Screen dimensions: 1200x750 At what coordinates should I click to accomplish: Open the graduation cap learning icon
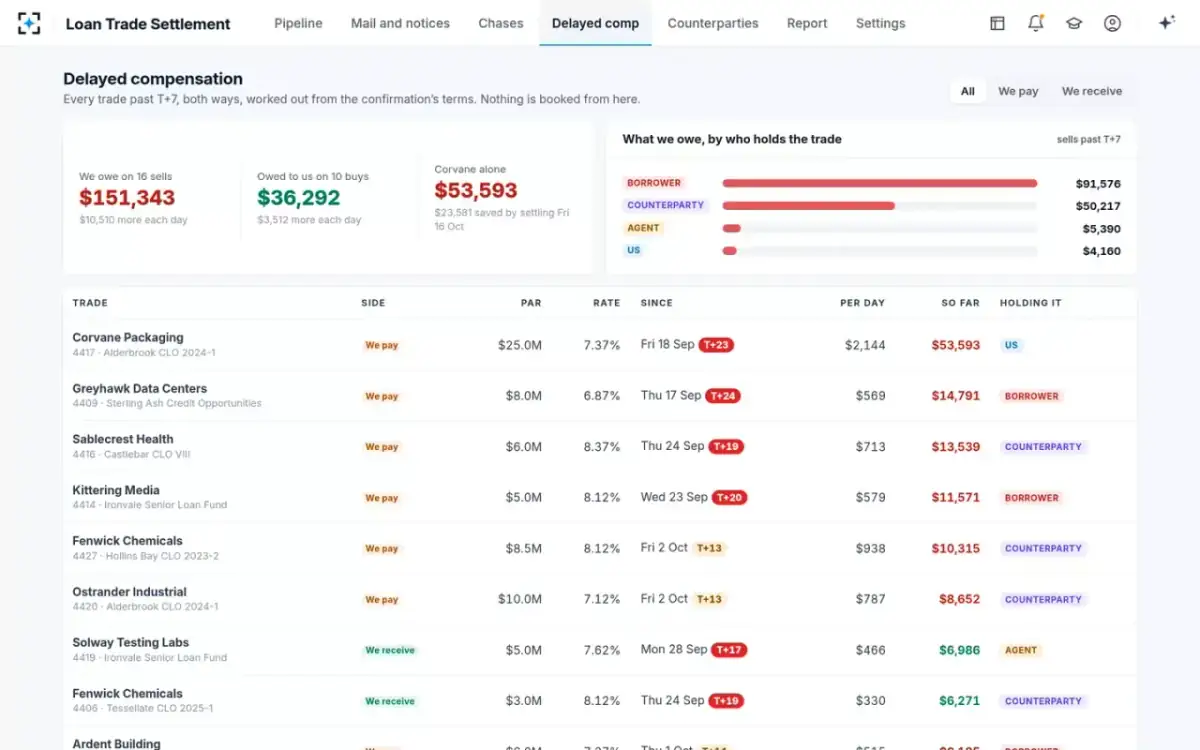[x=1074, y=23]
